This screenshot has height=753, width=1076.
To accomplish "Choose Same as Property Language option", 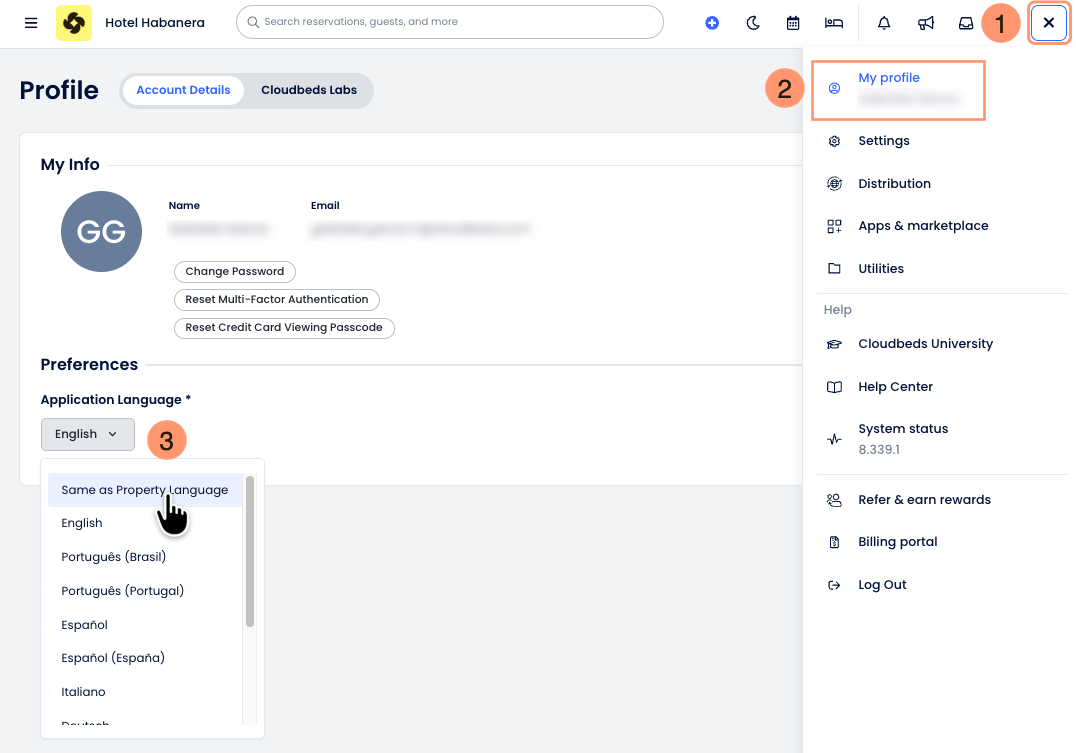I will click(x=145, y=490).
